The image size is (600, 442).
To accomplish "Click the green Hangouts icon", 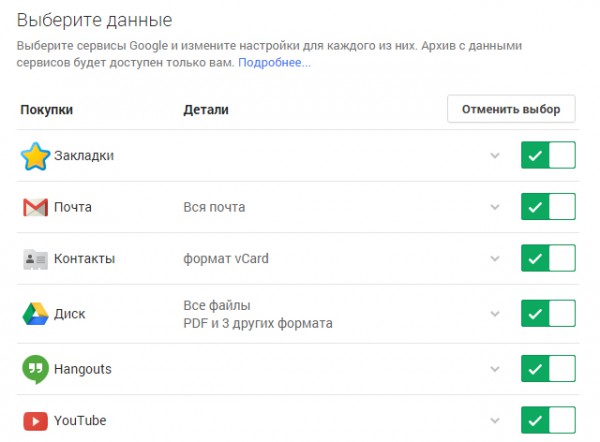I will point(36,369).
